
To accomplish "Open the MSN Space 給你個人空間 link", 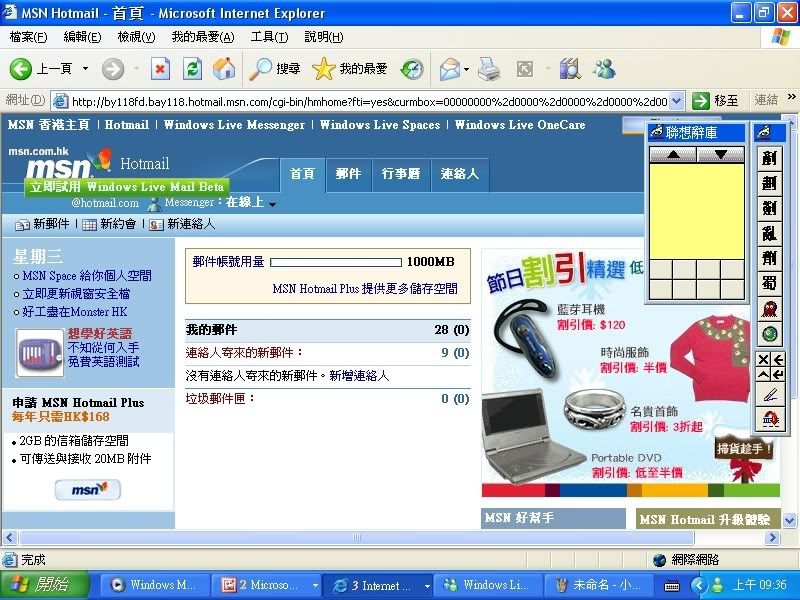I will (87, 276).
